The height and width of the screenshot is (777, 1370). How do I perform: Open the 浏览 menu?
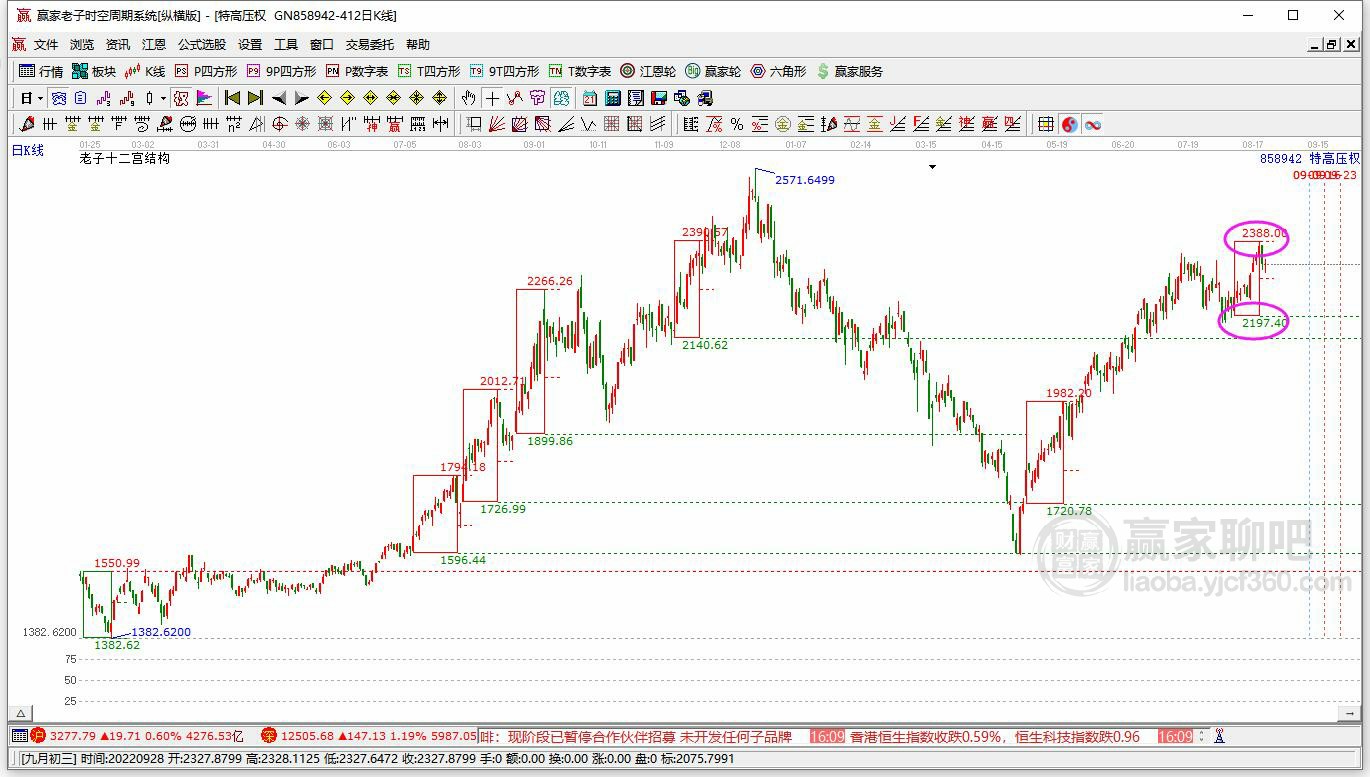(82, 45)
